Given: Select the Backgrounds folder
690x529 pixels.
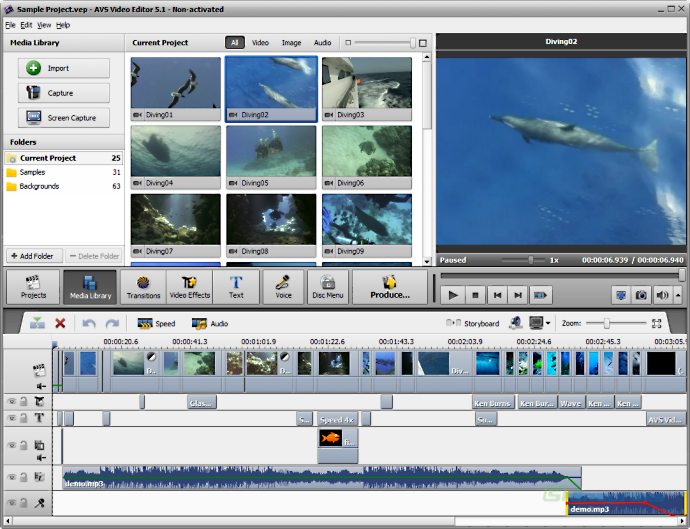Looking at the screenshot, I should point(63,186).
